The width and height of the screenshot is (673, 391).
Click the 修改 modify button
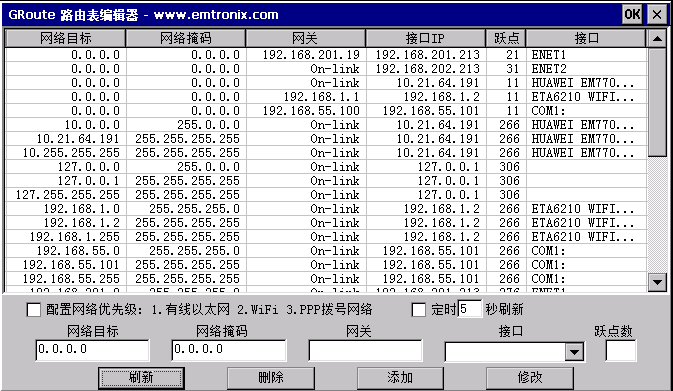coord(530,378)
